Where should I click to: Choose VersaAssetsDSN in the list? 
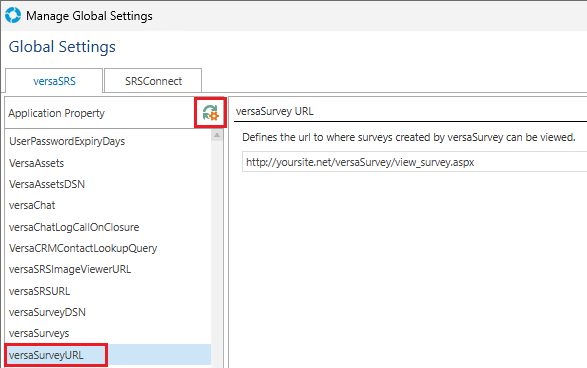pyautogui.click(x=108, y=184)
